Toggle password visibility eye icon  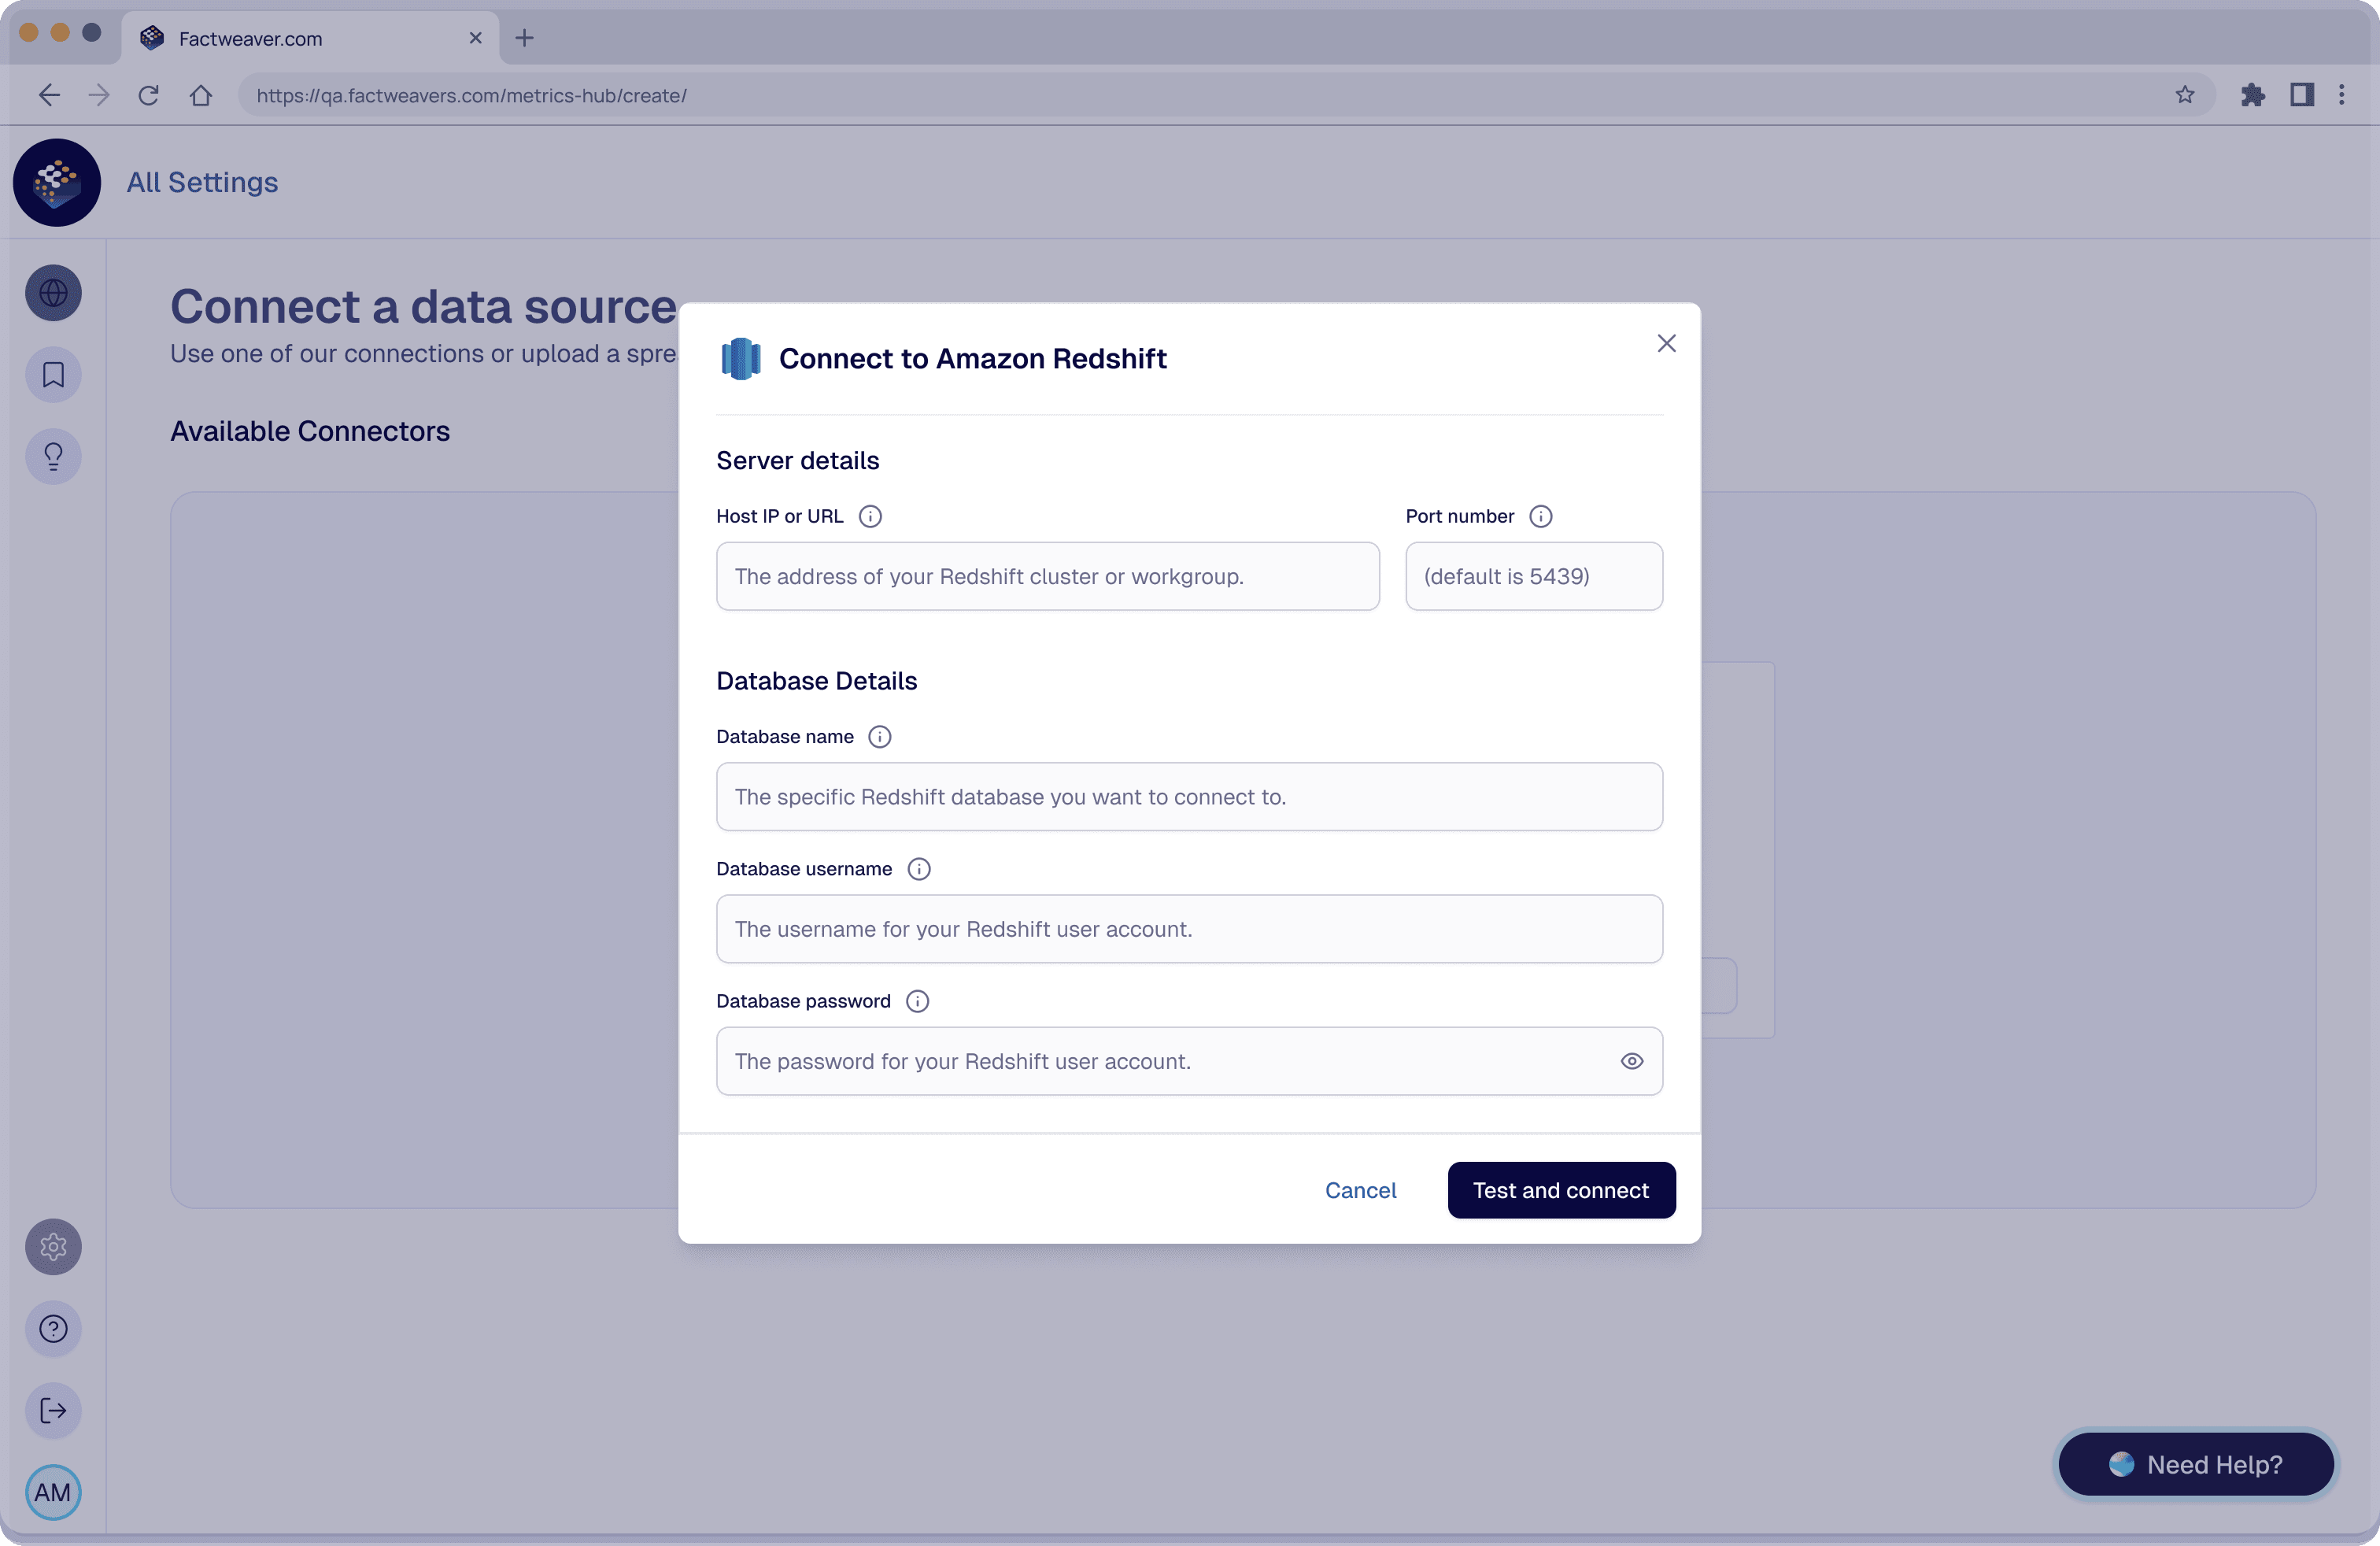tap(1632, 1061)
